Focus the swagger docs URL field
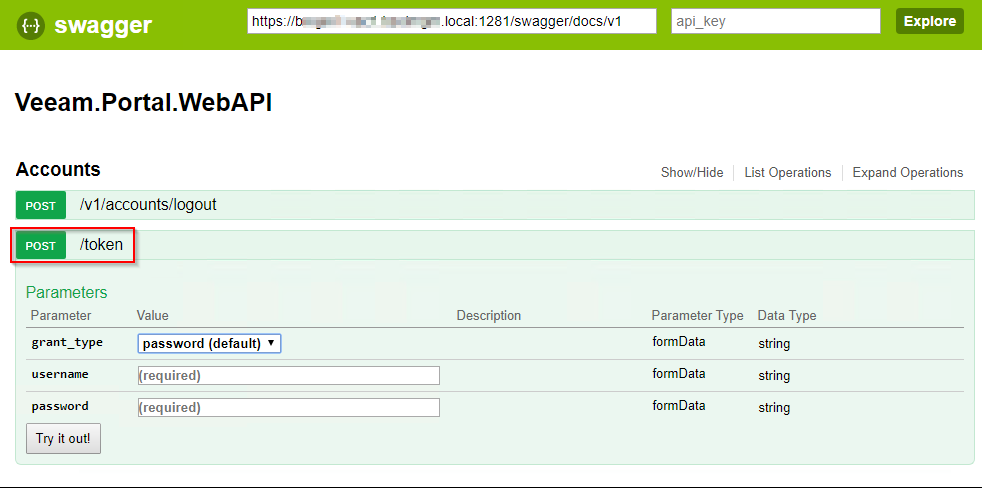 click(x=452, y=21)
